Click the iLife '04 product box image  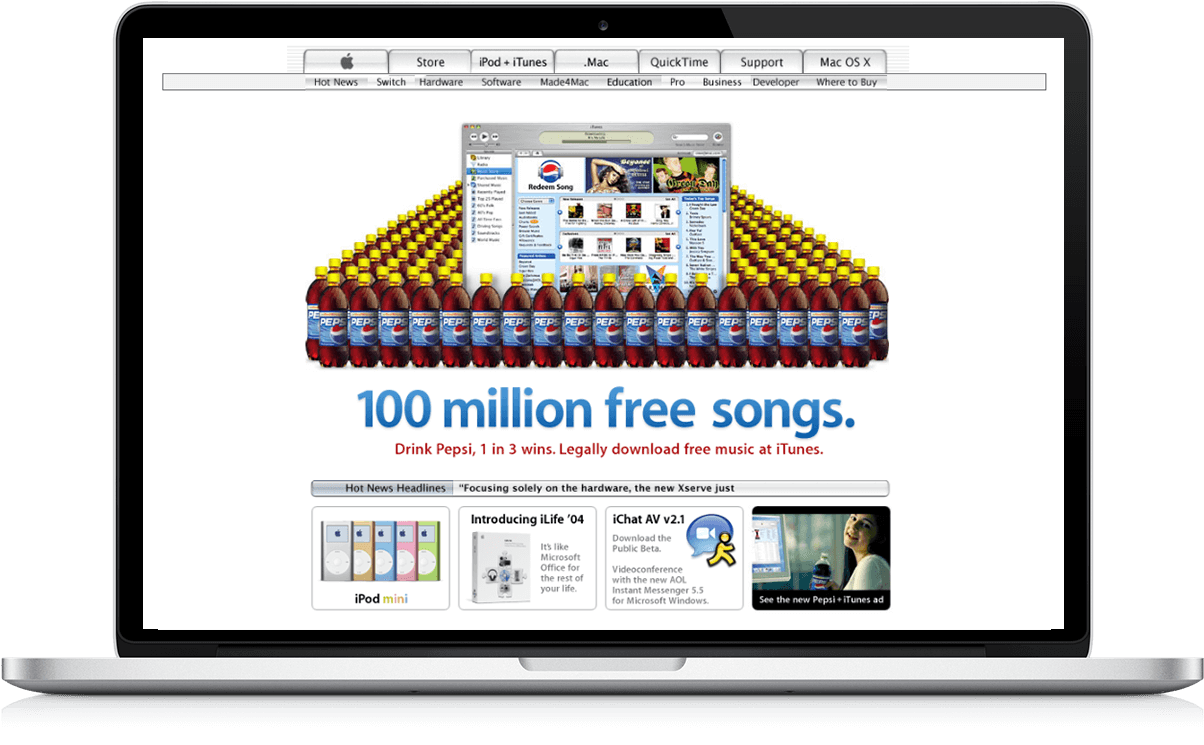(x=500, y=568)
